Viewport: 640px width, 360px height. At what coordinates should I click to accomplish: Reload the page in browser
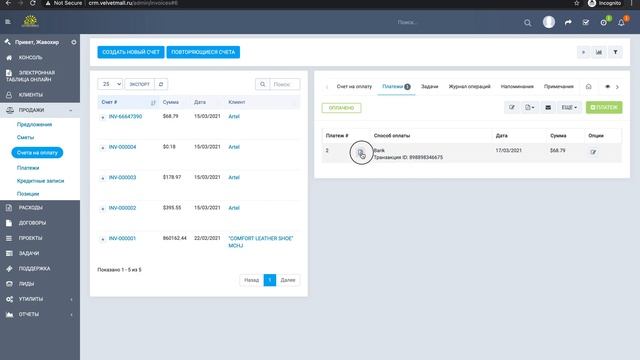33,3
